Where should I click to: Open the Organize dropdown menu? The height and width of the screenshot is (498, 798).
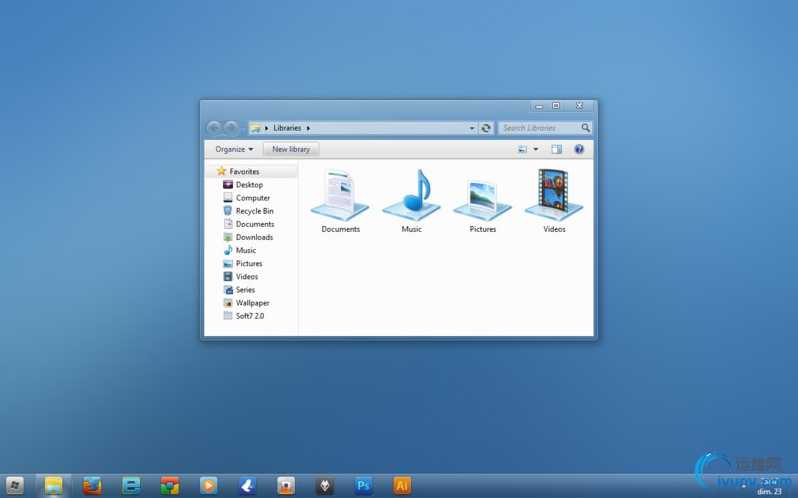[233, 149]
